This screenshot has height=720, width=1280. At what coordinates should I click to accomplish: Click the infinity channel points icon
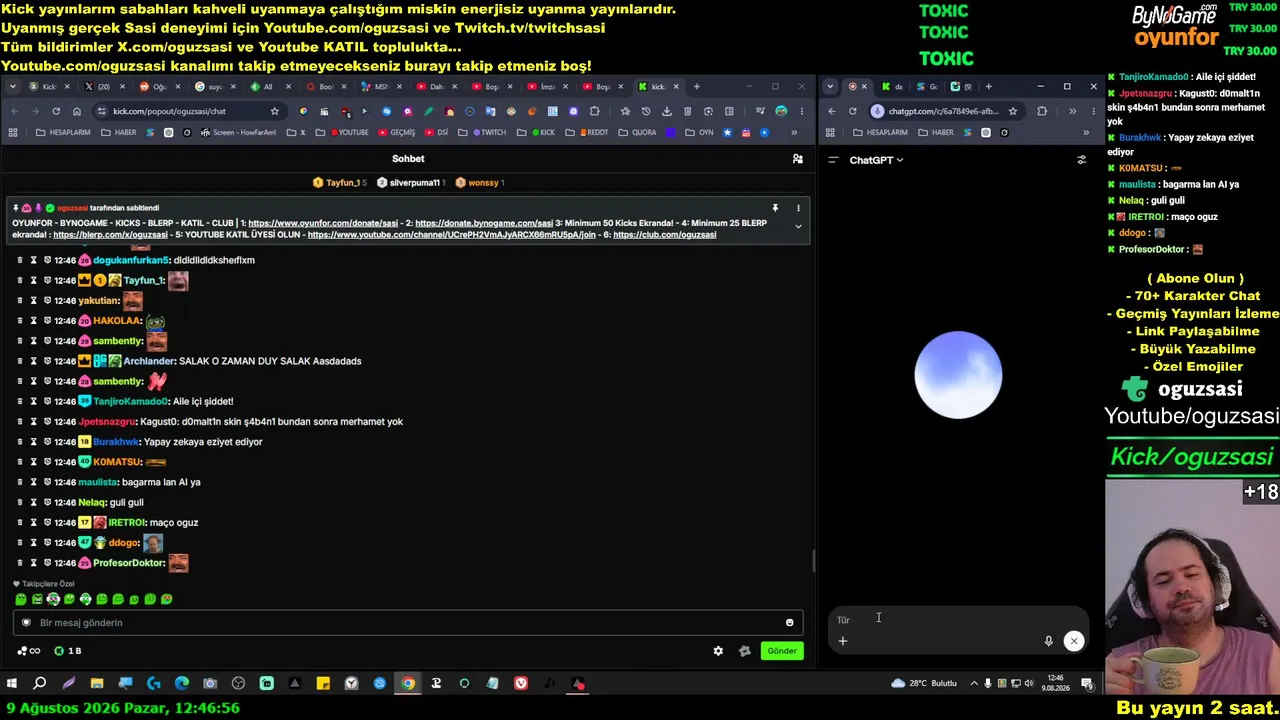[x=29, y=651]
